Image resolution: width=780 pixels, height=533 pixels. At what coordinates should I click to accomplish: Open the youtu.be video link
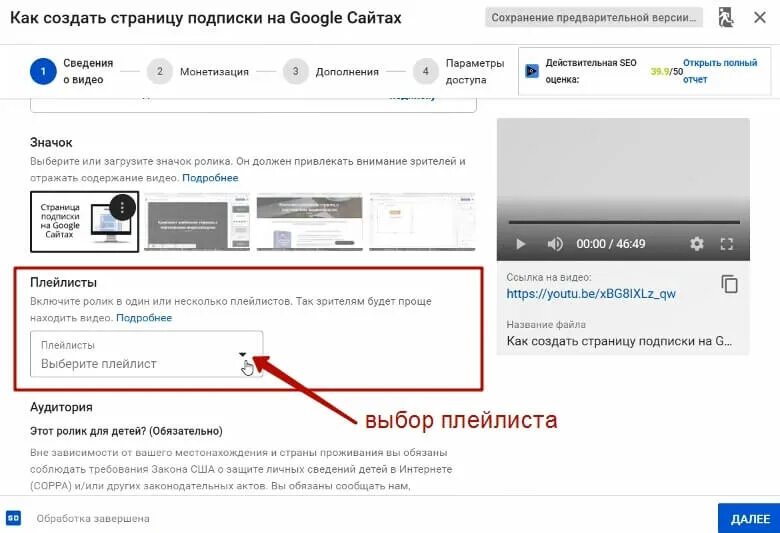coord(591,294)
